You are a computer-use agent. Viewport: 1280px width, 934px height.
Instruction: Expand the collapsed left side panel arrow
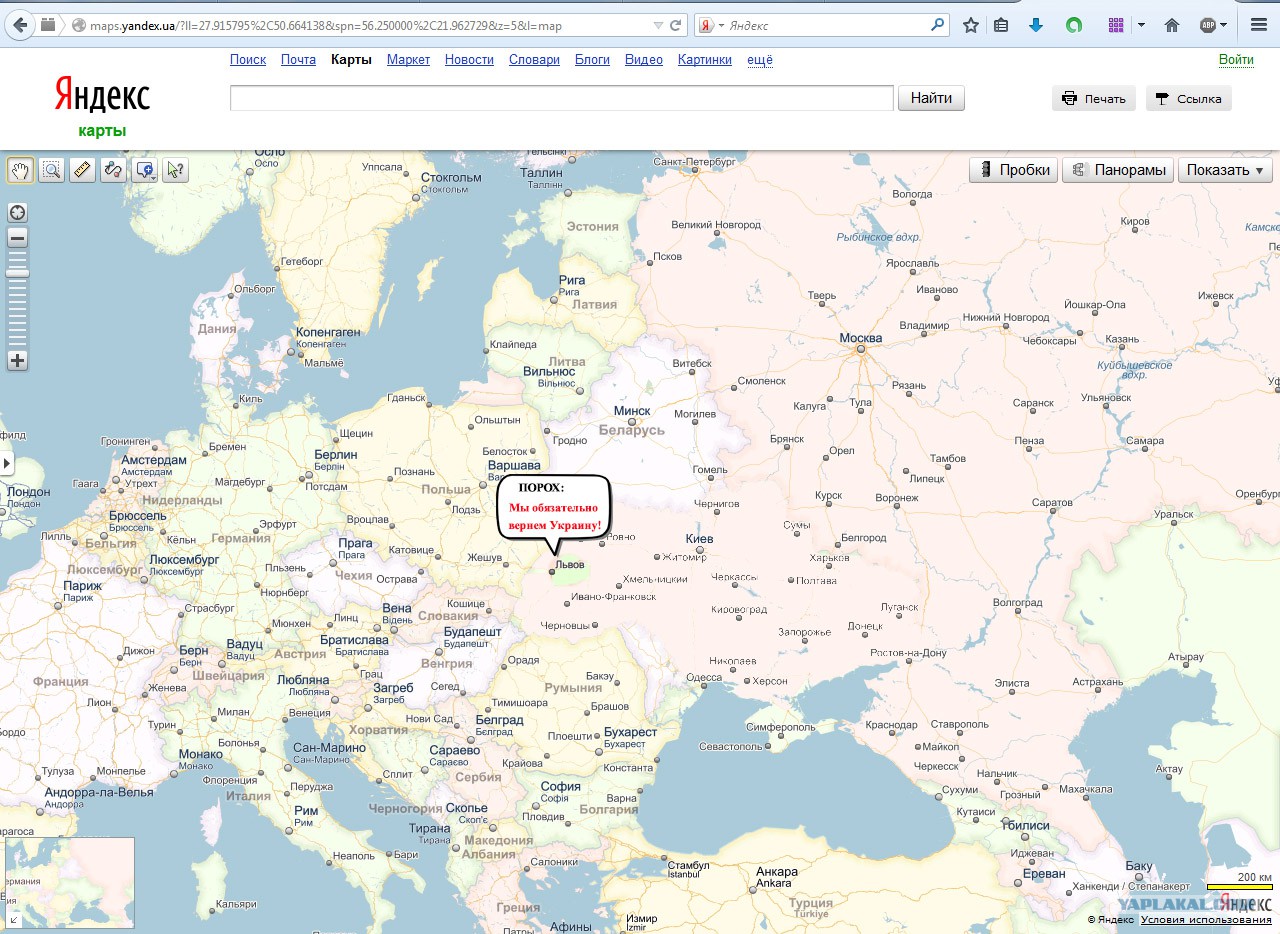(x=7, y=464)
